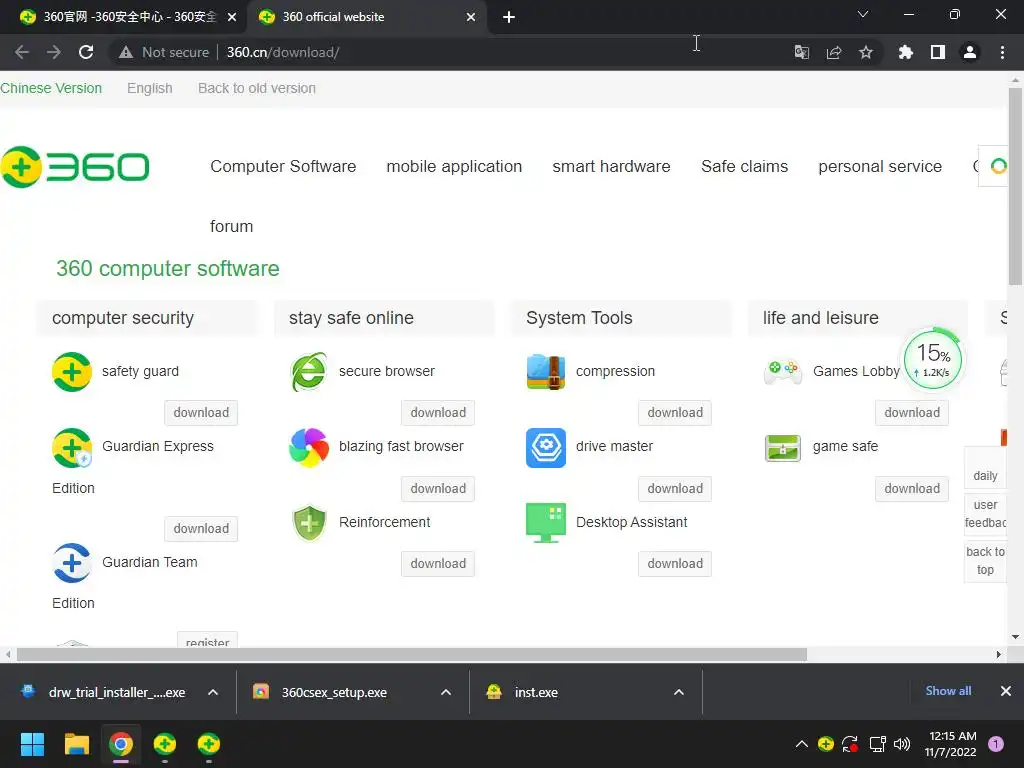Download Guardian Express Edition
1024x768 pixels.
coord(201,528)
